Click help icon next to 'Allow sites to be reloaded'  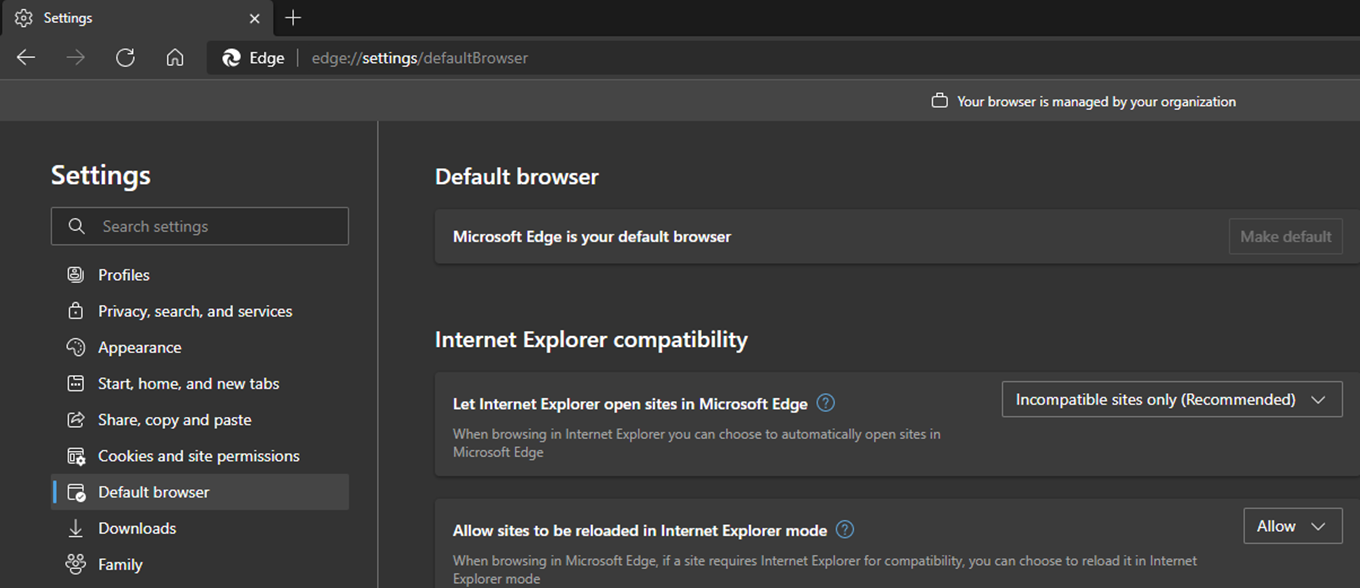pos(845,530)
